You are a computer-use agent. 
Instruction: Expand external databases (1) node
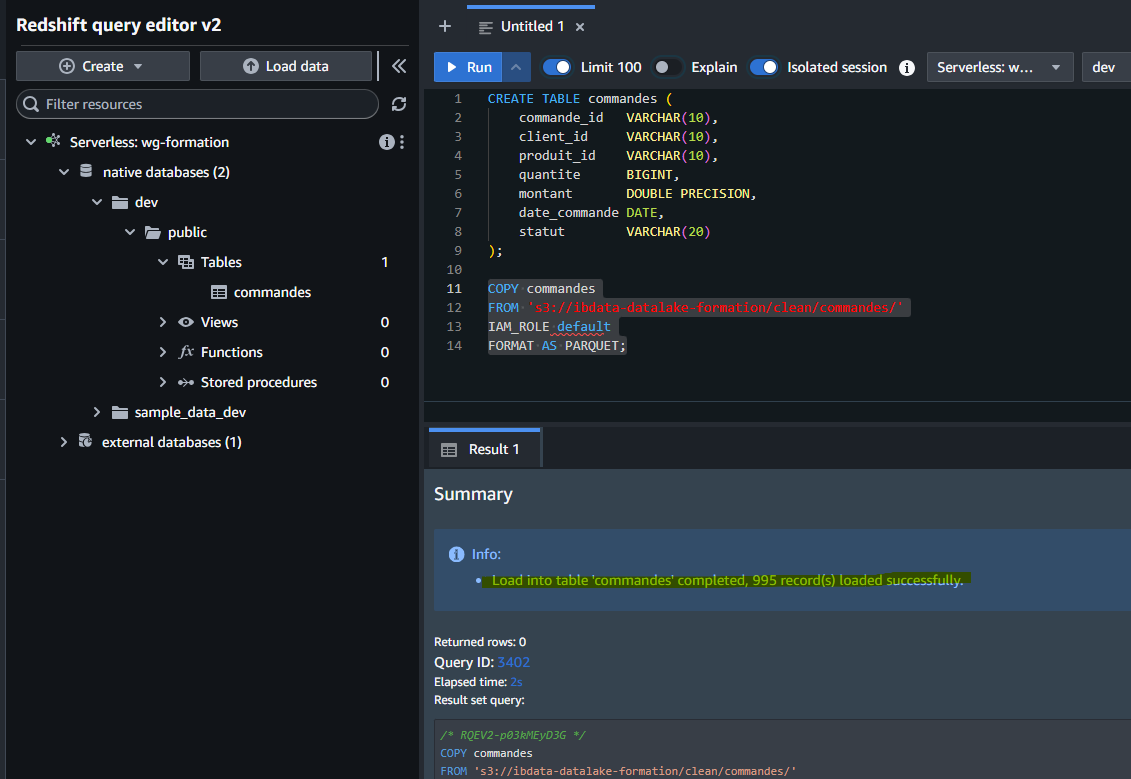pos(64,442)
